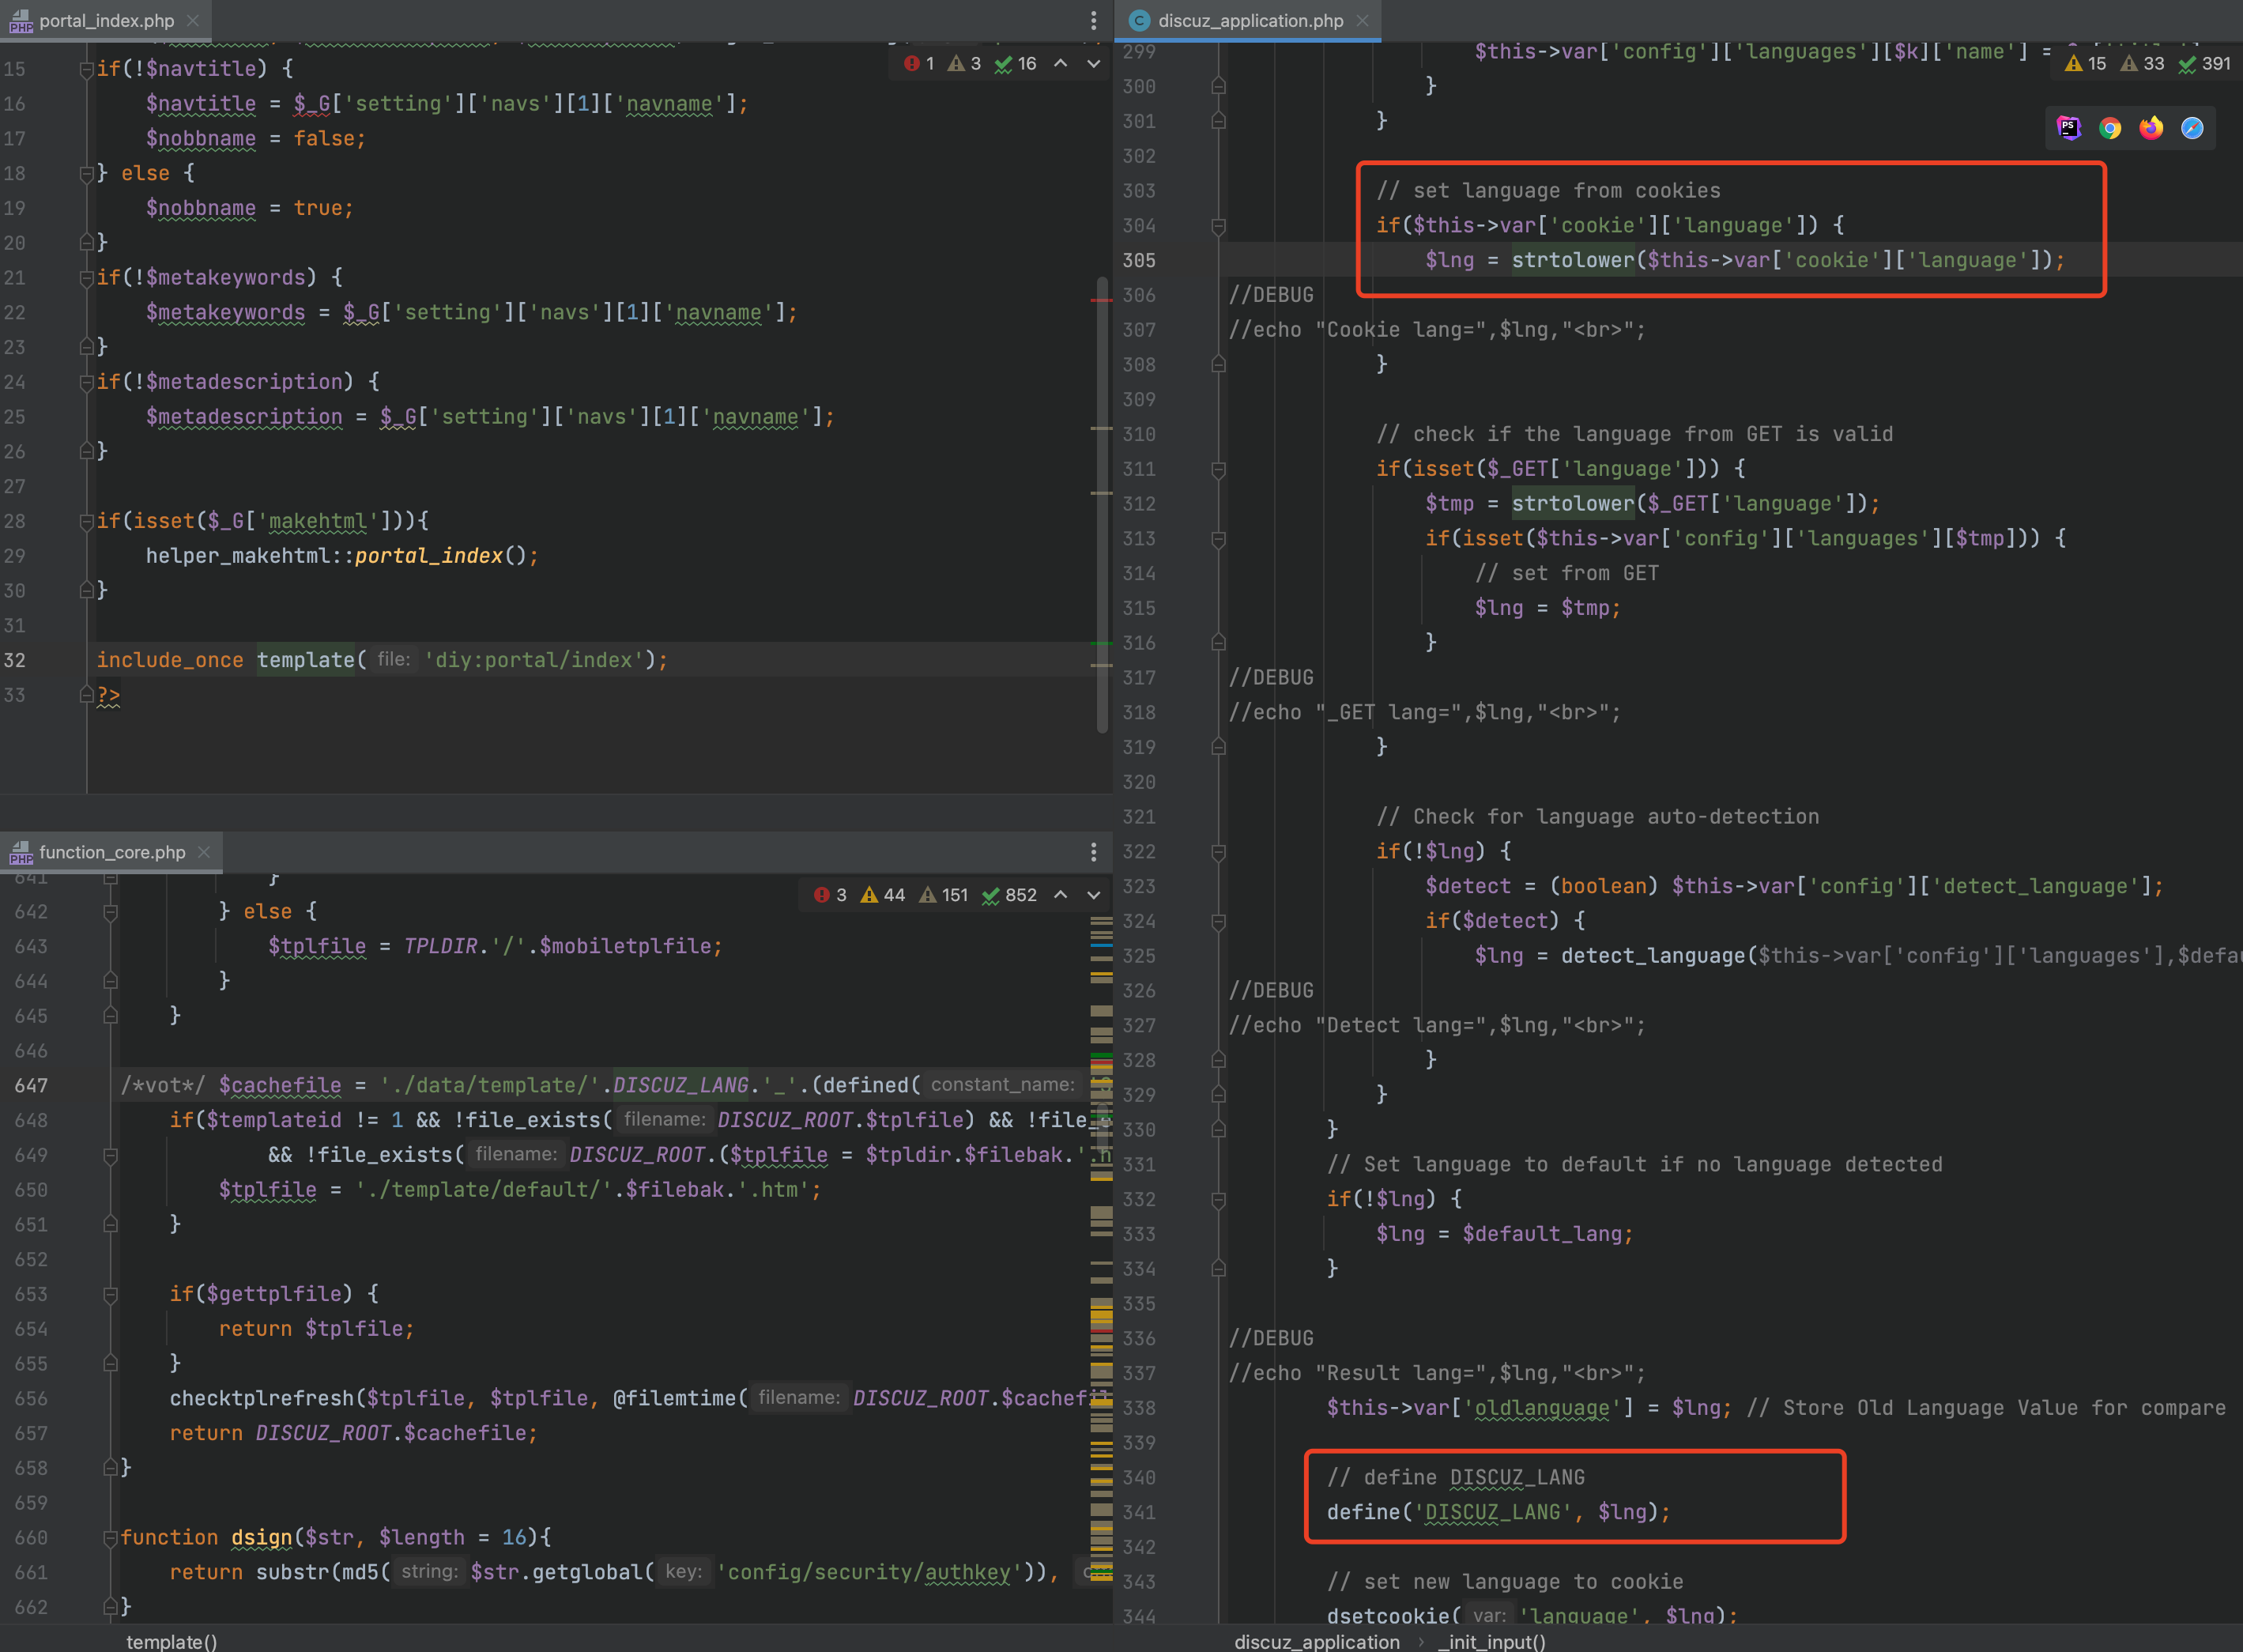Click 'return $tplfile;' on line 654

pos(316,1329)
